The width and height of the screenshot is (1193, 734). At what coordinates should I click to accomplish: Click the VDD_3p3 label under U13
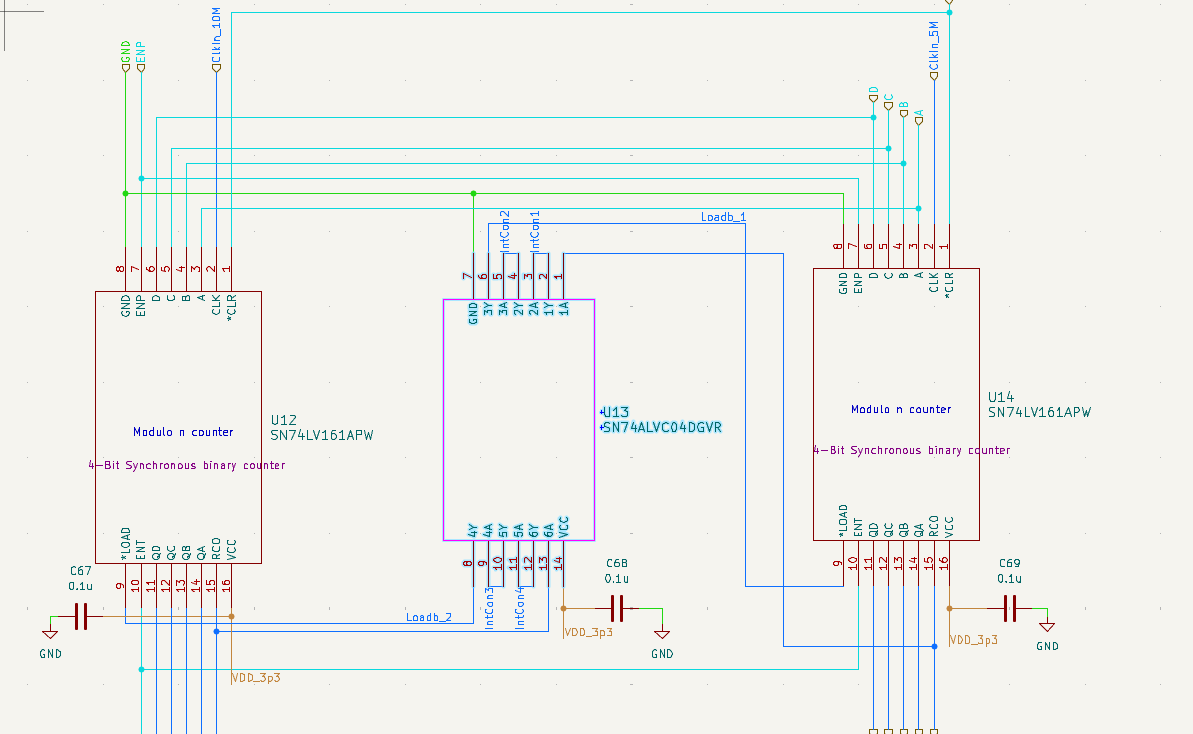pos(588,632)
